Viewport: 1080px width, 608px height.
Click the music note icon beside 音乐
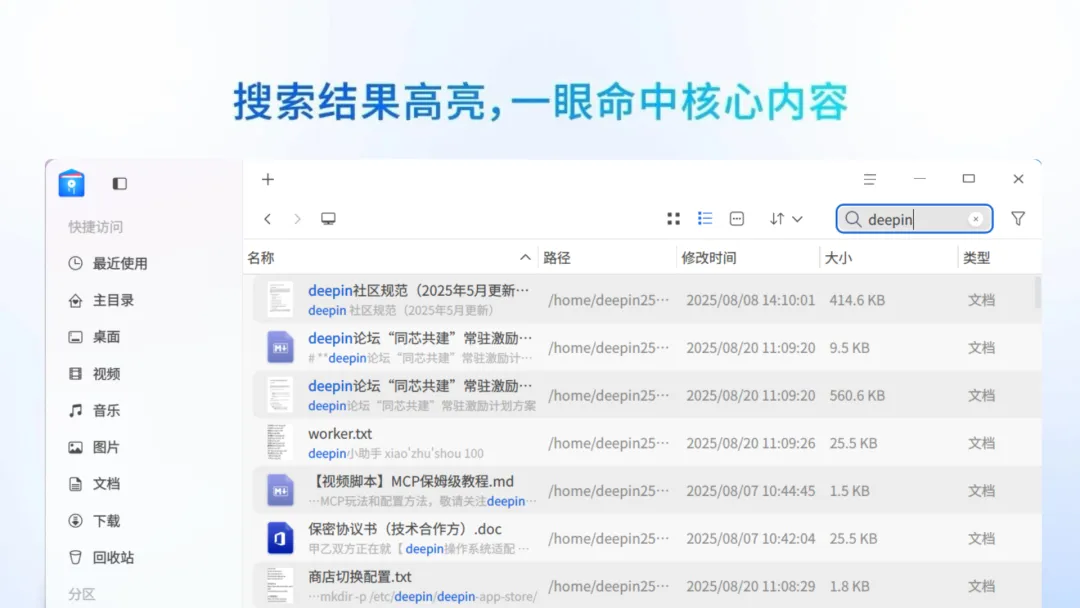tap(76, 411)
